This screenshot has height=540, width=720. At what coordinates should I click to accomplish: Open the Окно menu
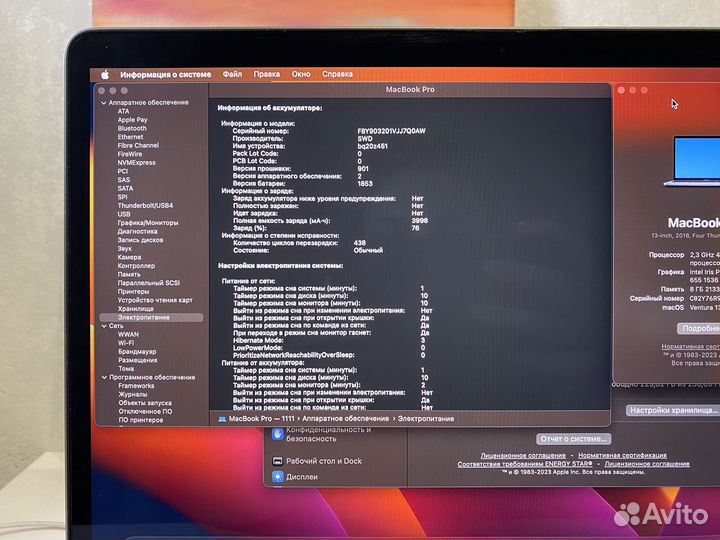click(x=301, y=74)
